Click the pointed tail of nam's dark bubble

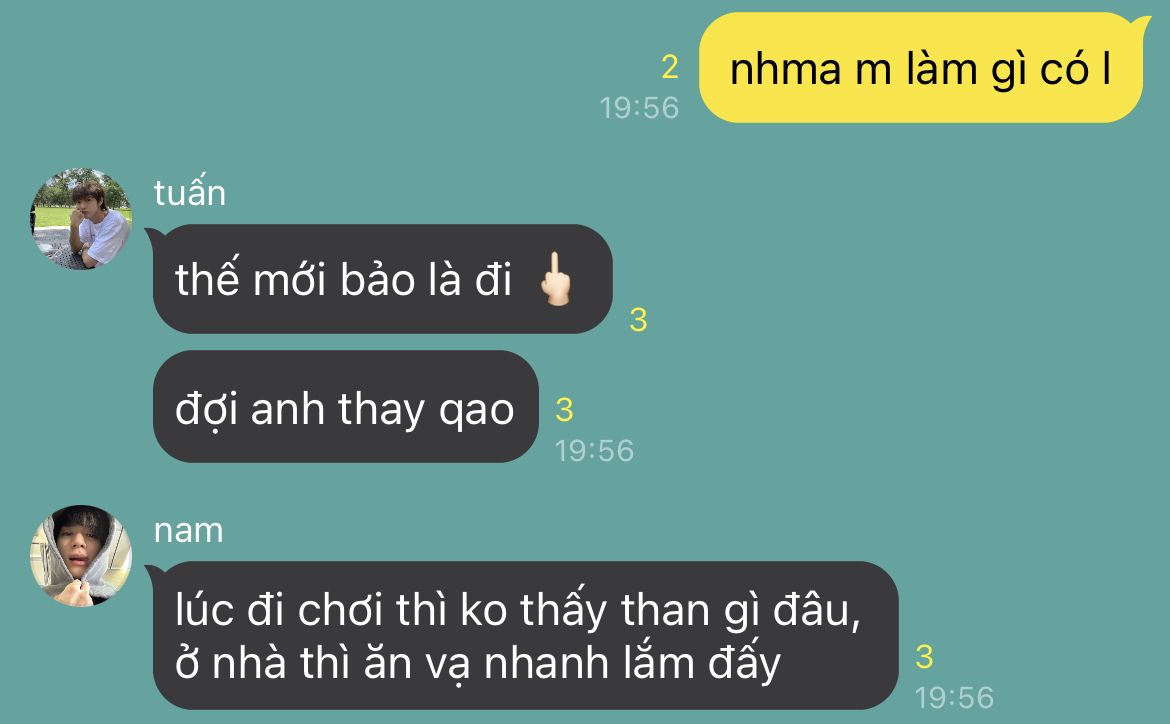153,573
